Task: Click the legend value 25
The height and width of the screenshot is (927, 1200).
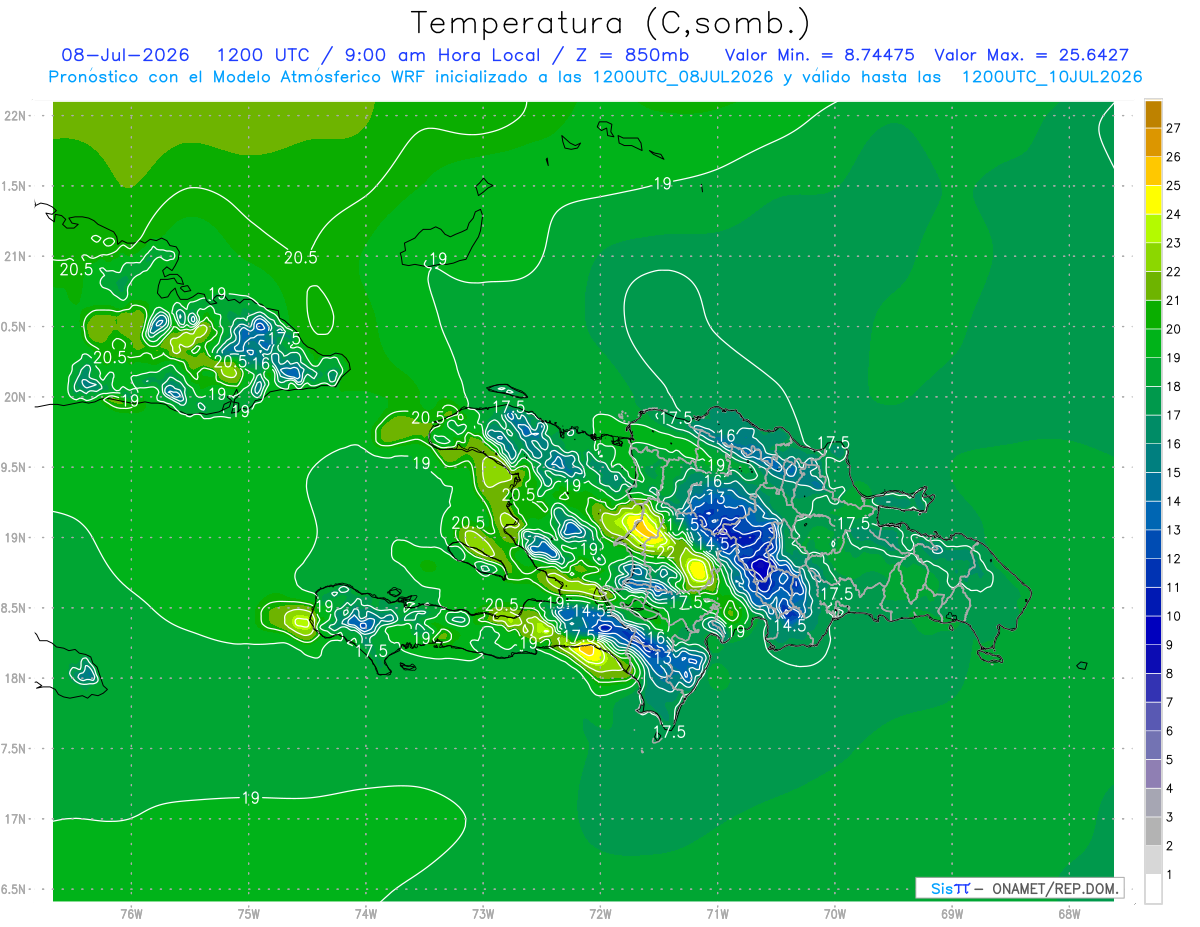Action: coord(1174,185)
